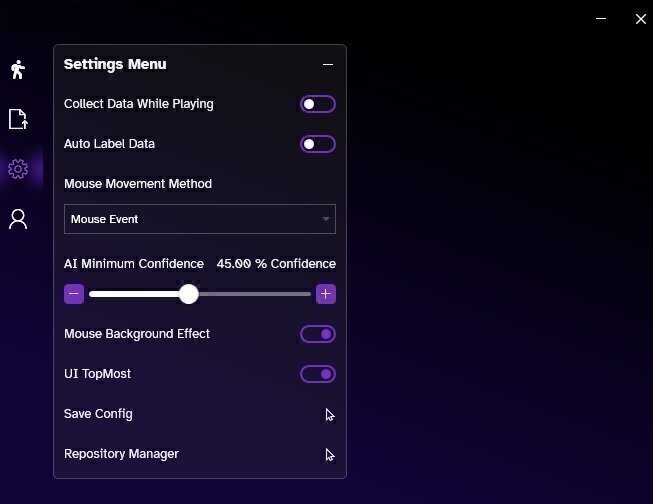Screen dimensions: 653x504
Task: Minimize the application window
Action: [x=602, y=19]
